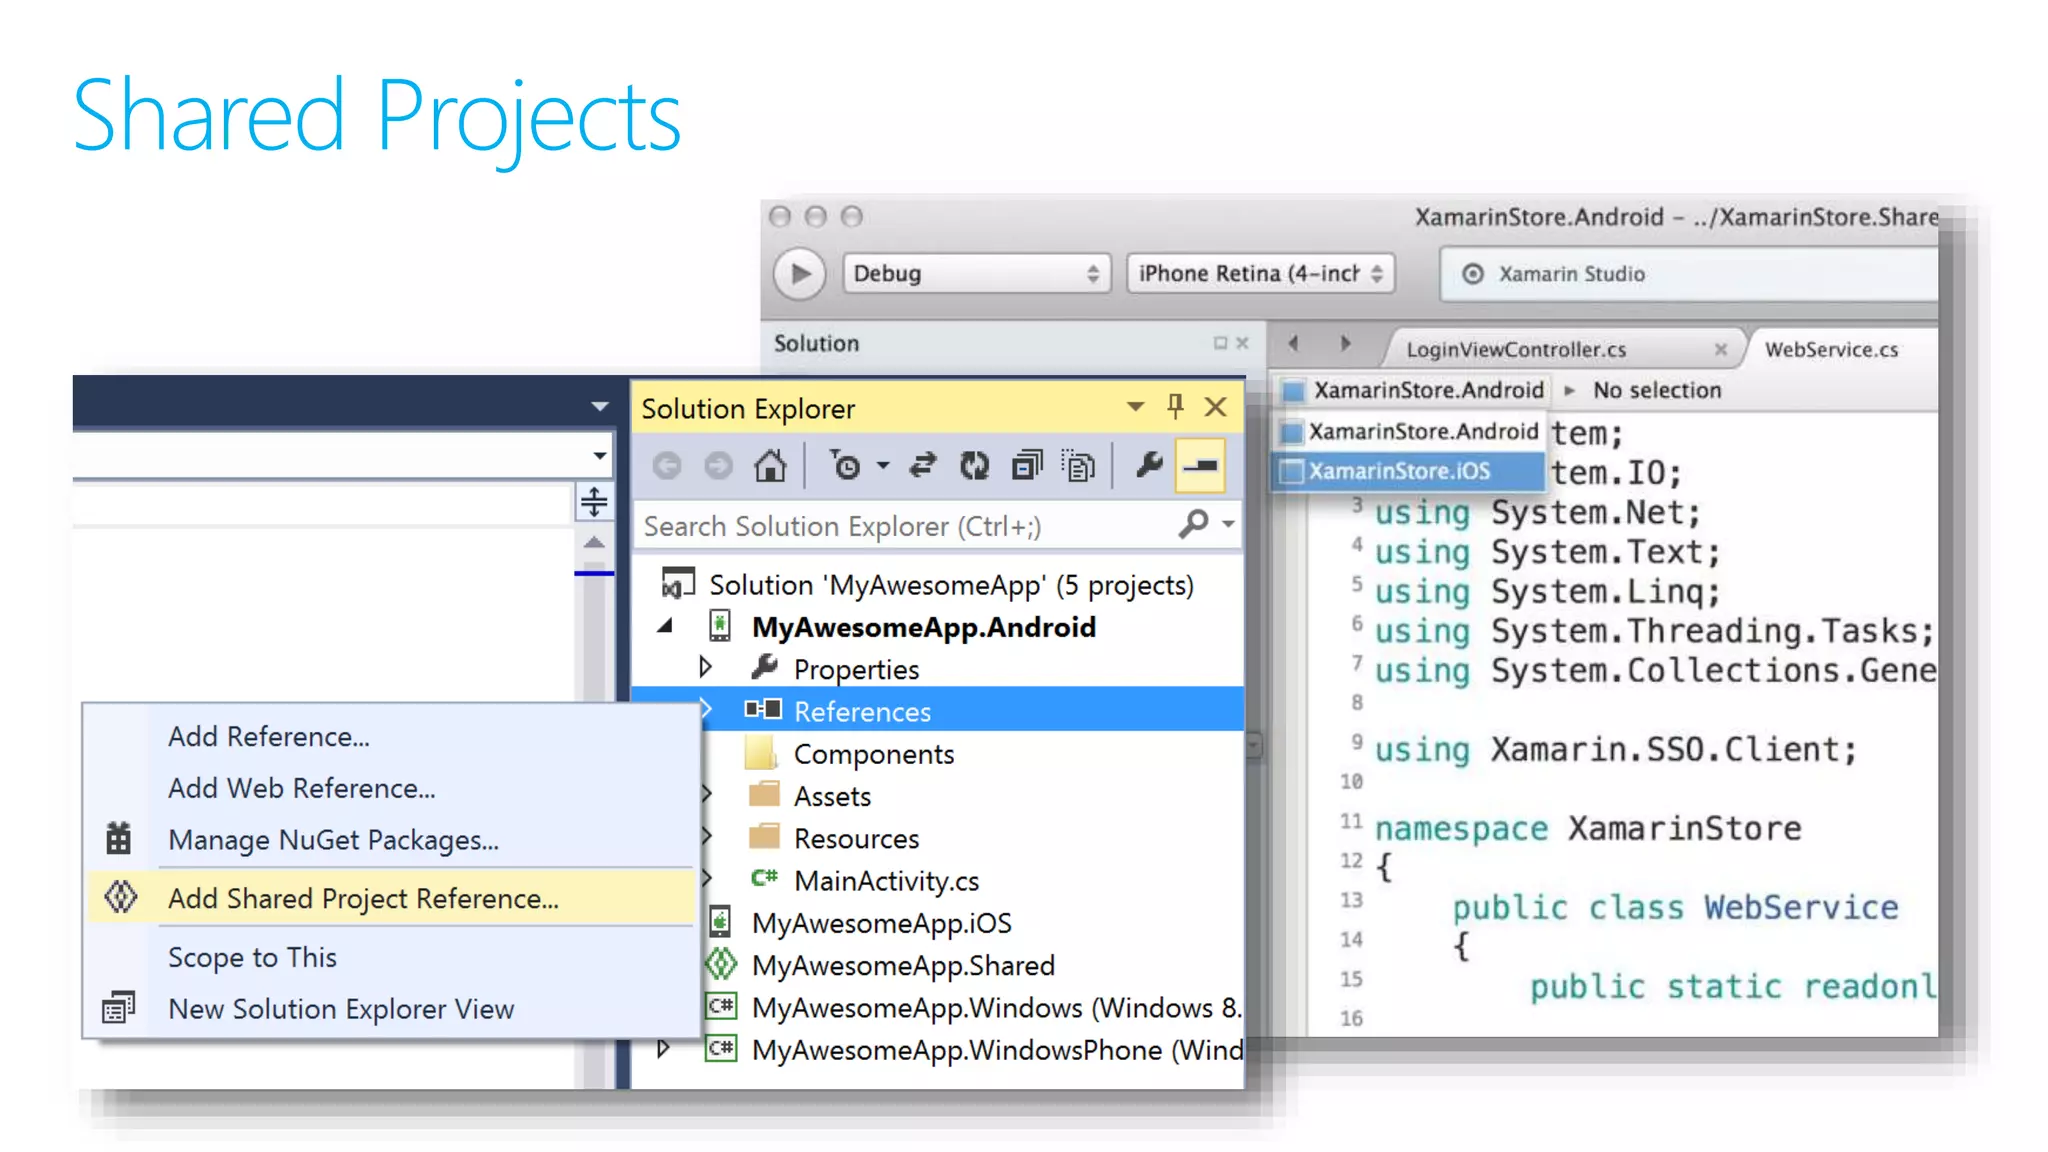Screen dimensions: 2048x1152
Task: Open the iPhone Retina device dropdown
Action: tap(1260, 273)
